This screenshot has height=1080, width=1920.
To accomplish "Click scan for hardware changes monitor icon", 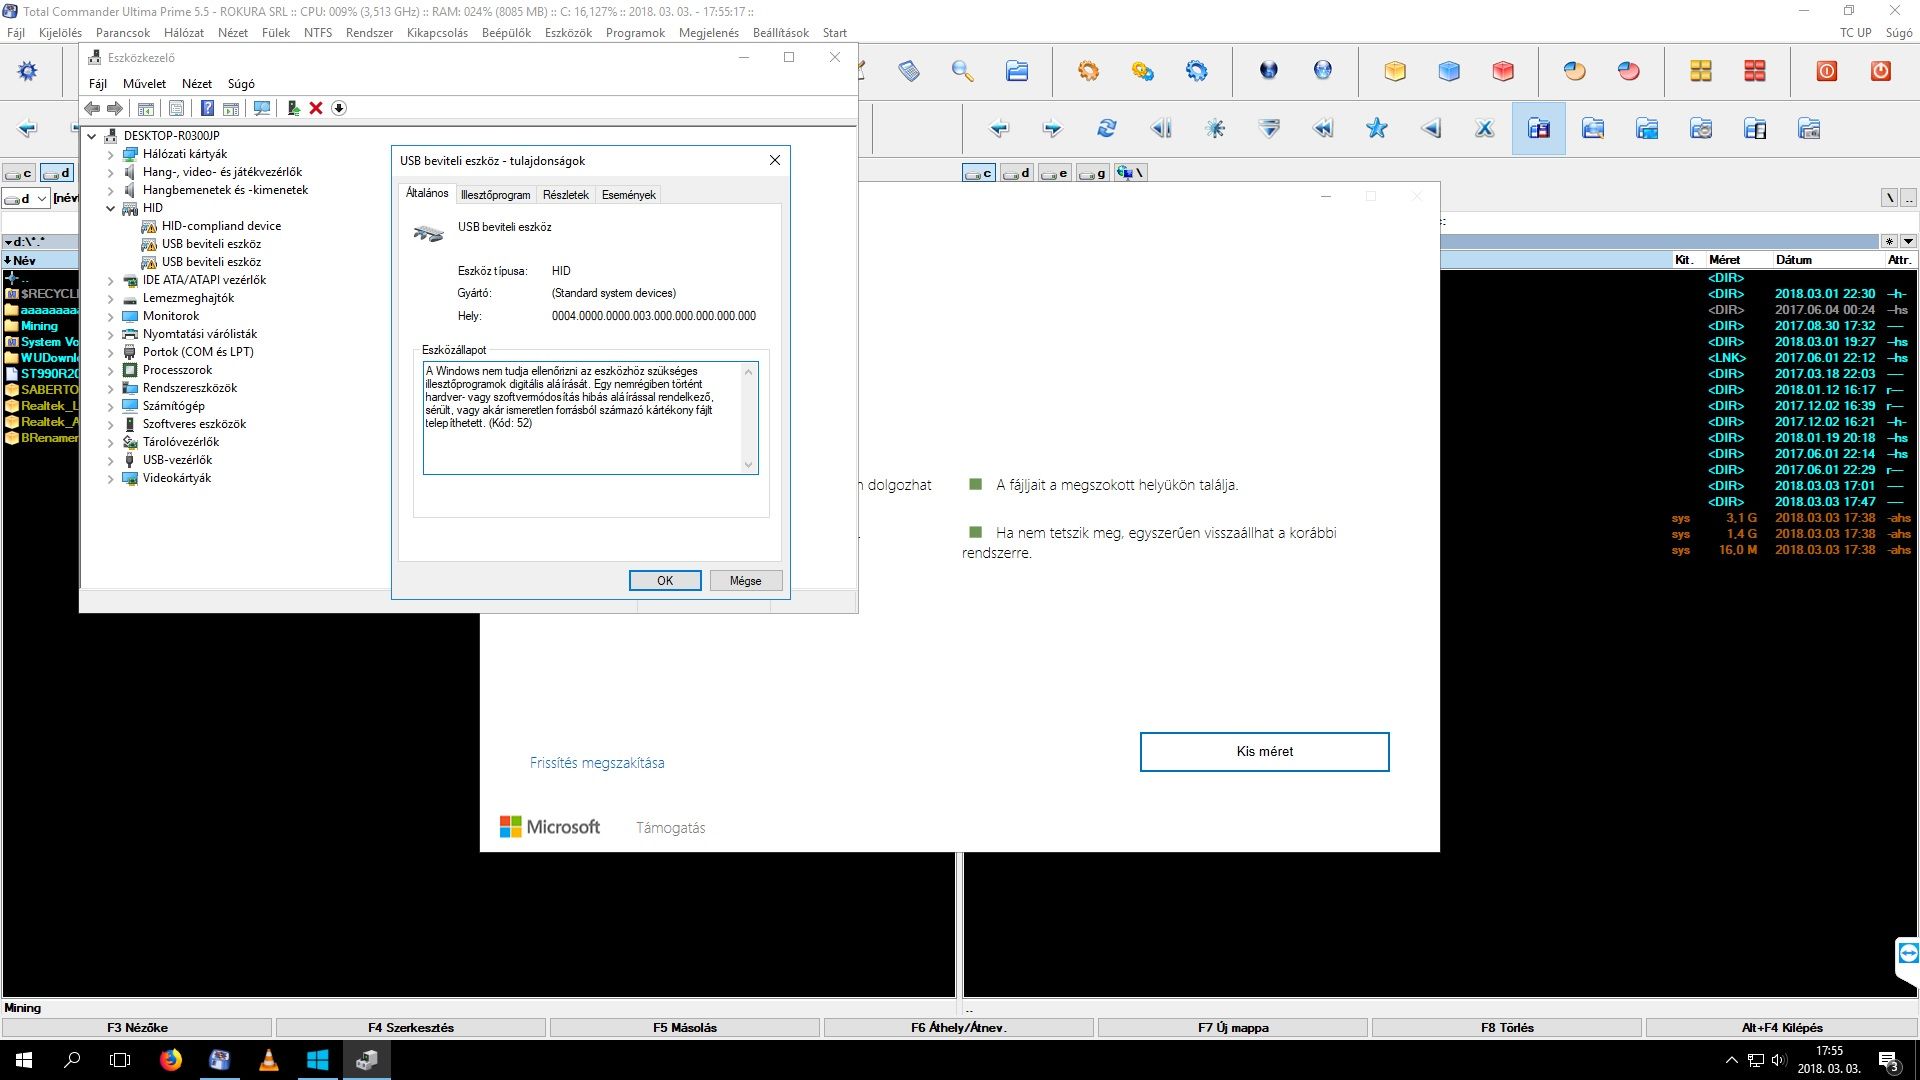I will coord(262,108).
